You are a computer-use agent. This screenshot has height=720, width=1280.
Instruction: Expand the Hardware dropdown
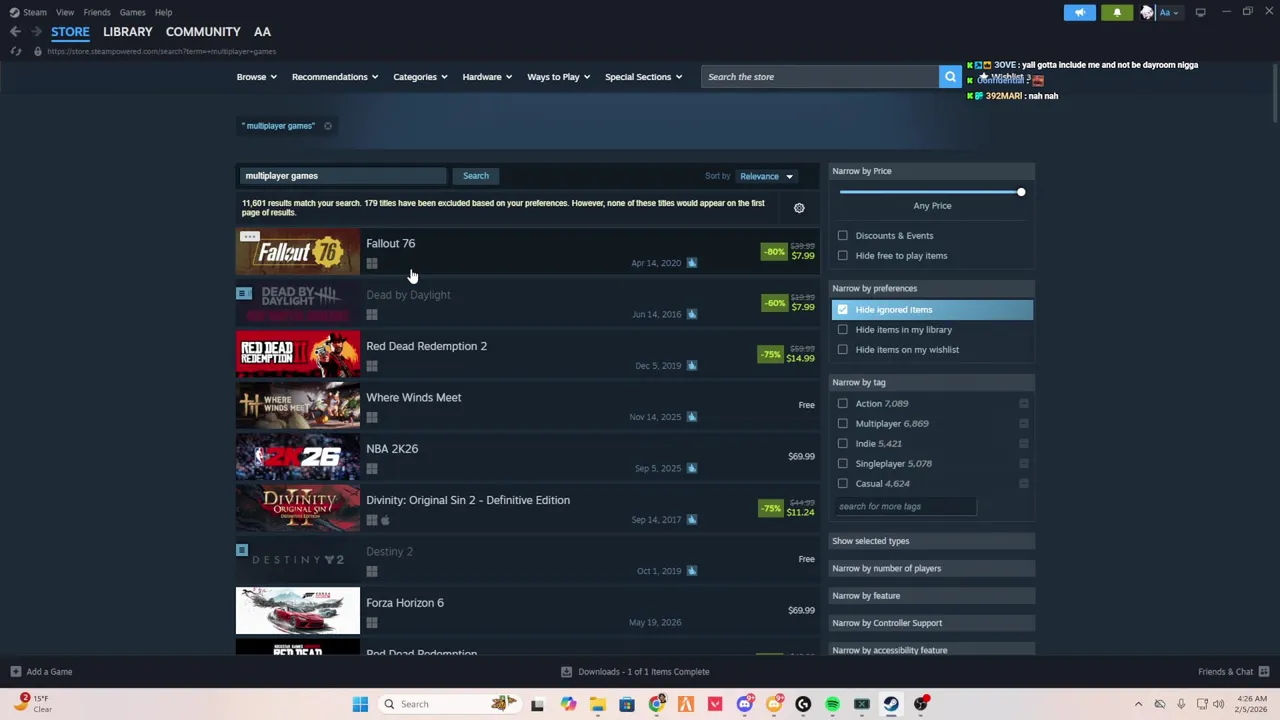[x=487, y=77]
